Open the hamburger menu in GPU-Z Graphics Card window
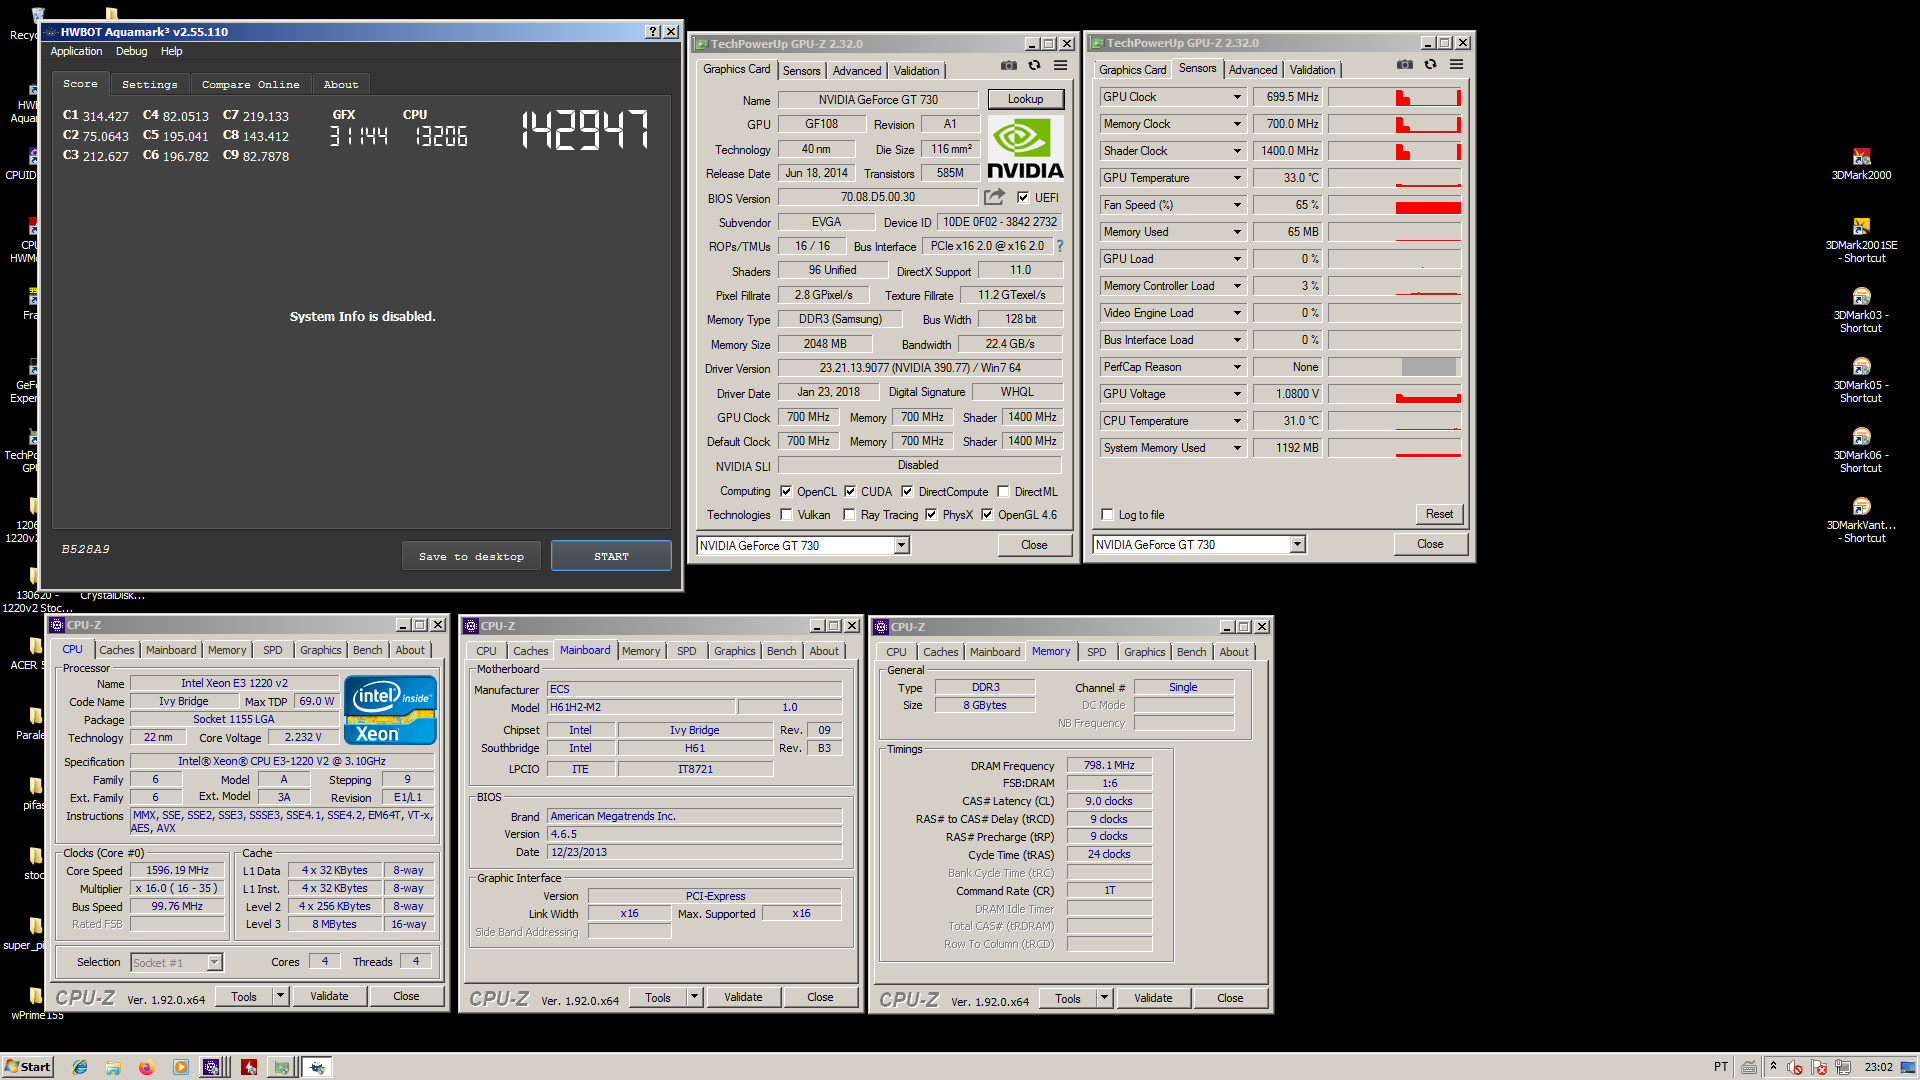Viewport: 1920px width, 1080px height. (x=1061, y=66)
